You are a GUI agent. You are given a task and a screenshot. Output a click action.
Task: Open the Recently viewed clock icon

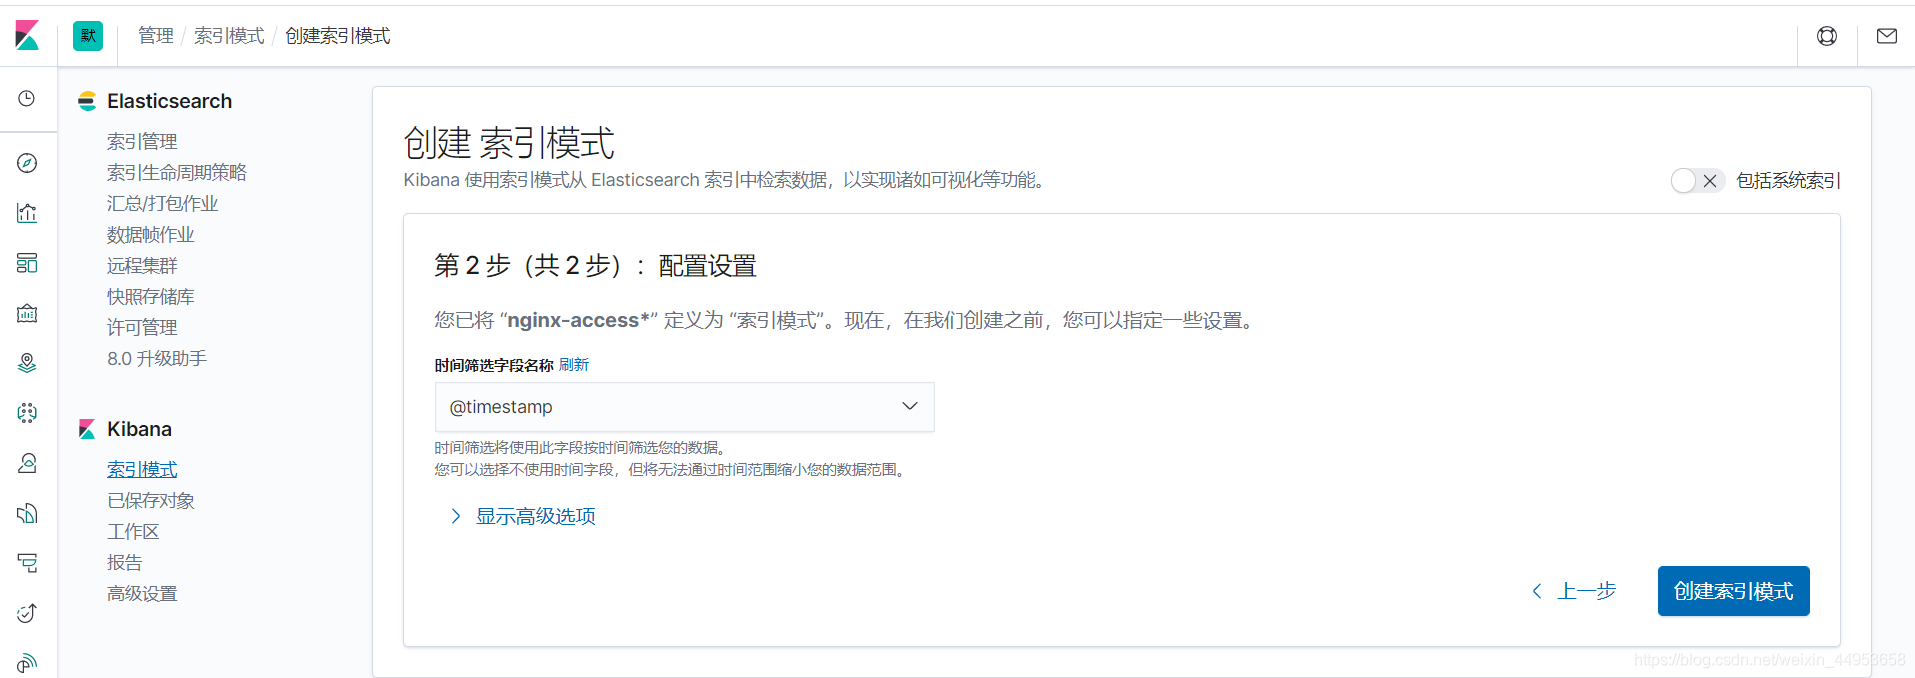tap(27, 98)
